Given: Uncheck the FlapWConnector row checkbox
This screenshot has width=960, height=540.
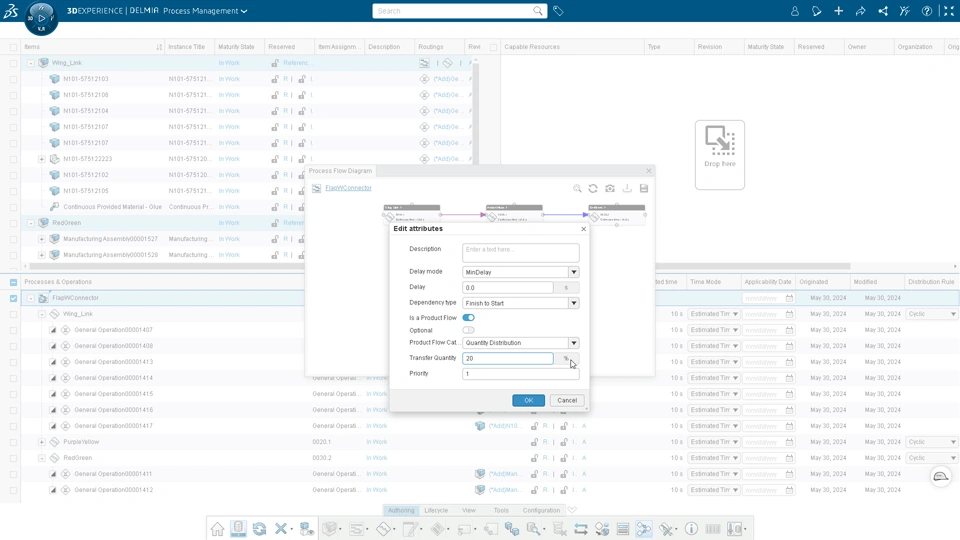Looking at the screenshot, I should click(13, 298).
